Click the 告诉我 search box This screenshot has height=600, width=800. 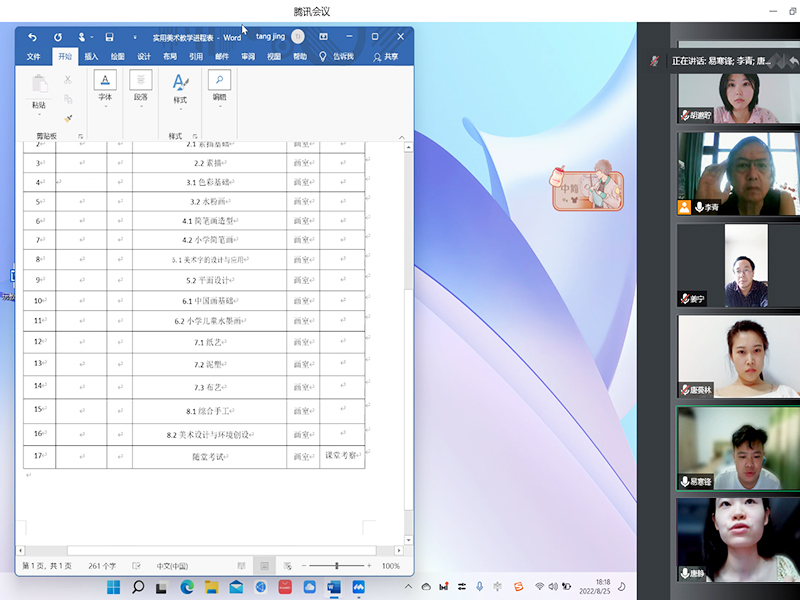(x=342, y=57)
